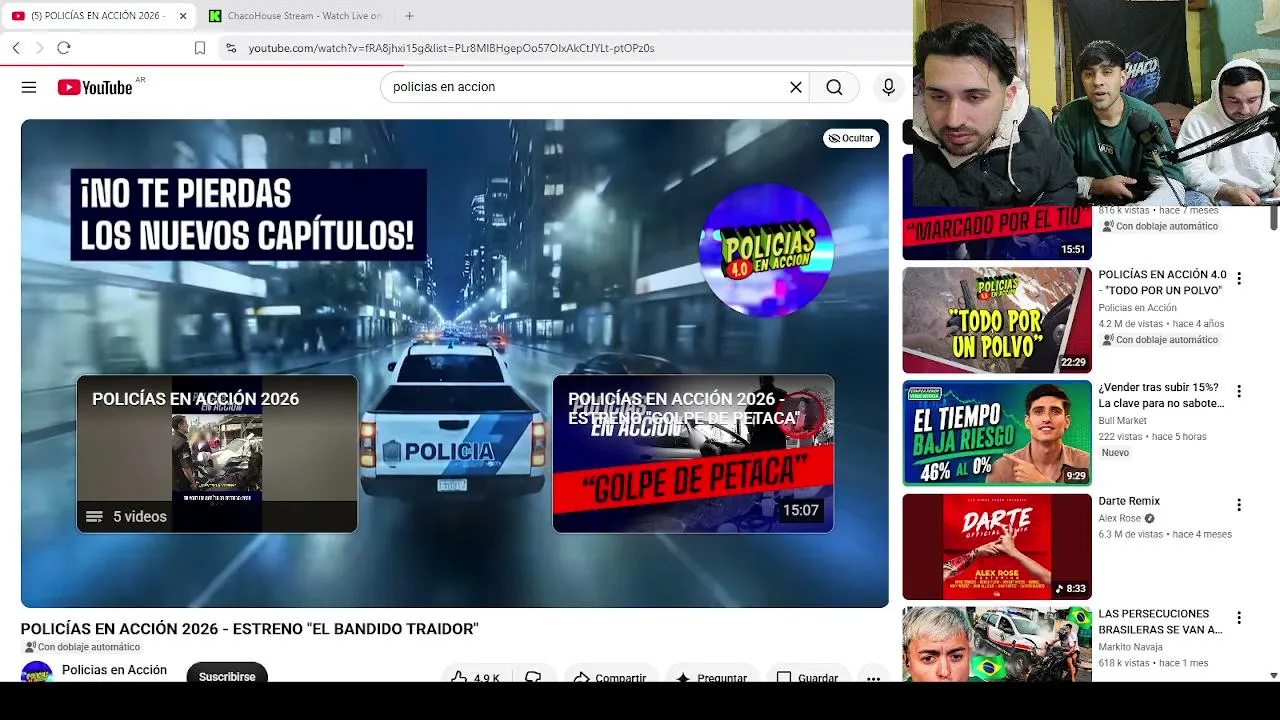The width and height of the screenshot is (1280, 720).
Task: Visit the "Bull Market" channel
Action: coord(1122,421)
